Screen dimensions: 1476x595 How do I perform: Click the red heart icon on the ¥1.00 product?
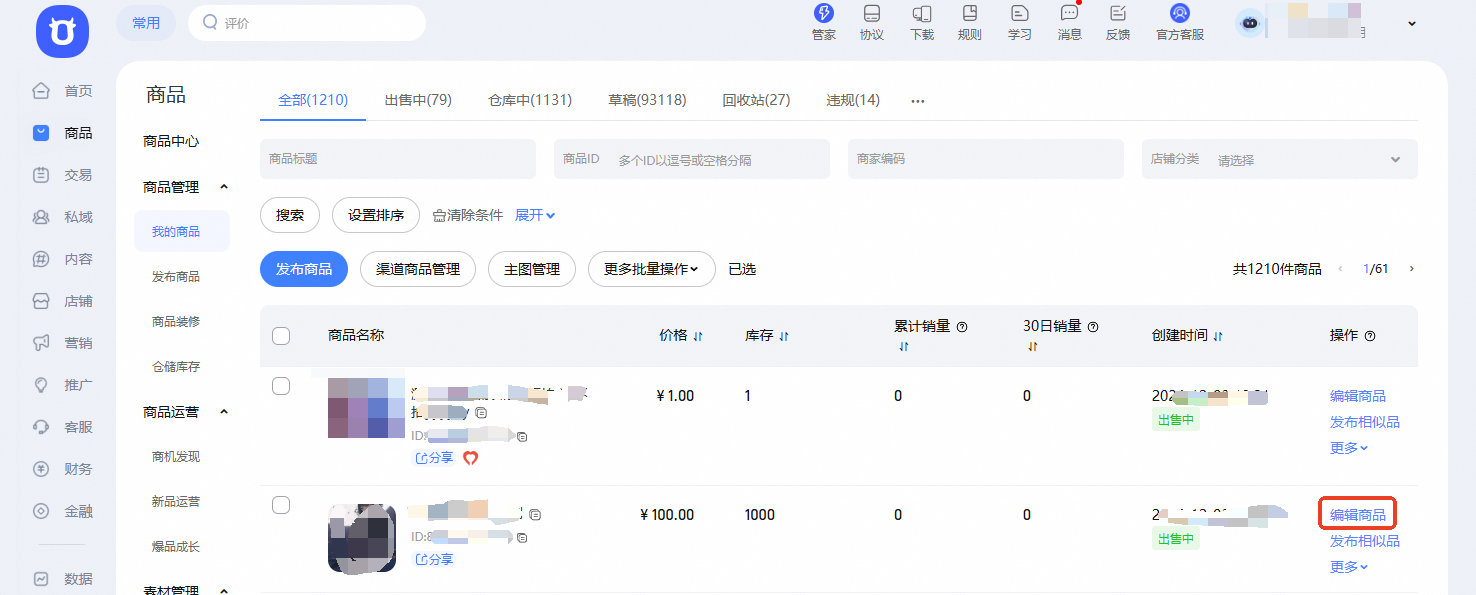(x=471, y=458)
